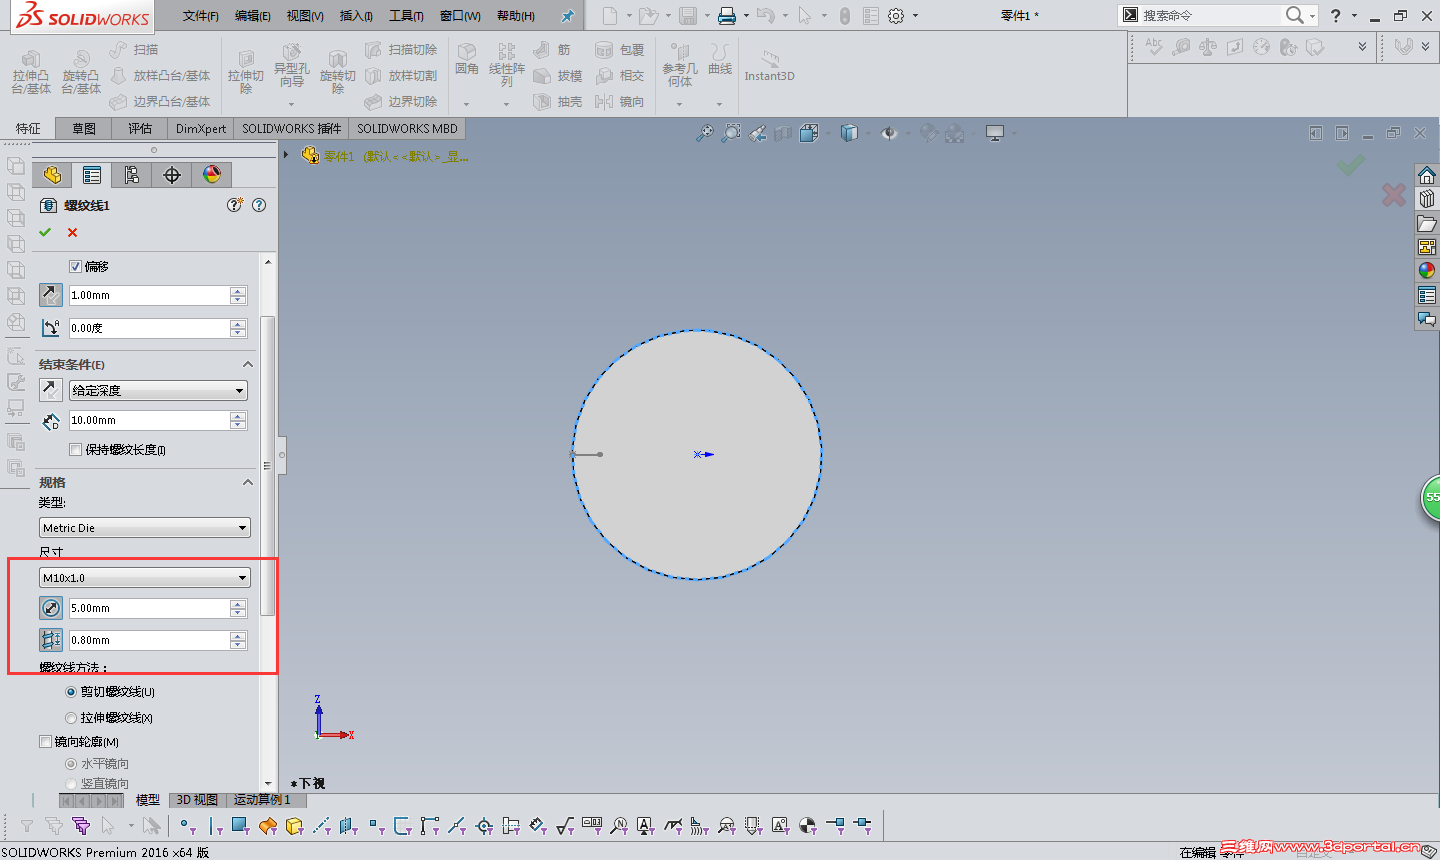This screenshot has width=1440, height=860.
Task: Accept 螺纹线1 with the green check in panel
Action: click(x=45, y=232)
